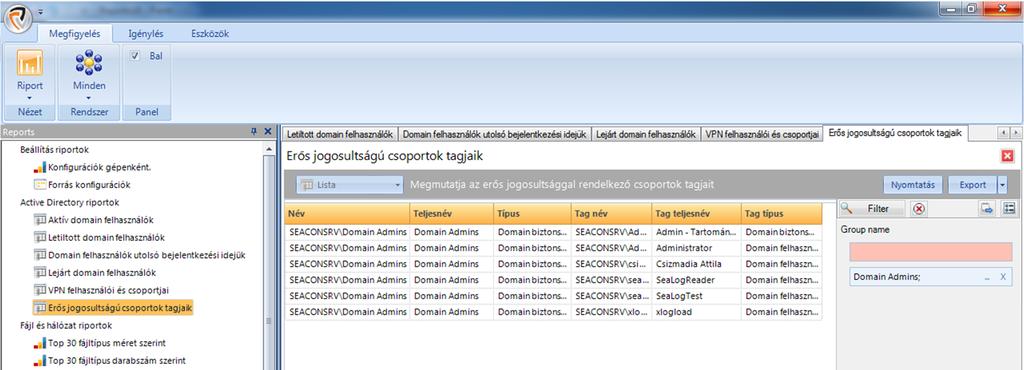
Task: Expand the Minden dropdown arrow
Action: (x=89, y=98)
